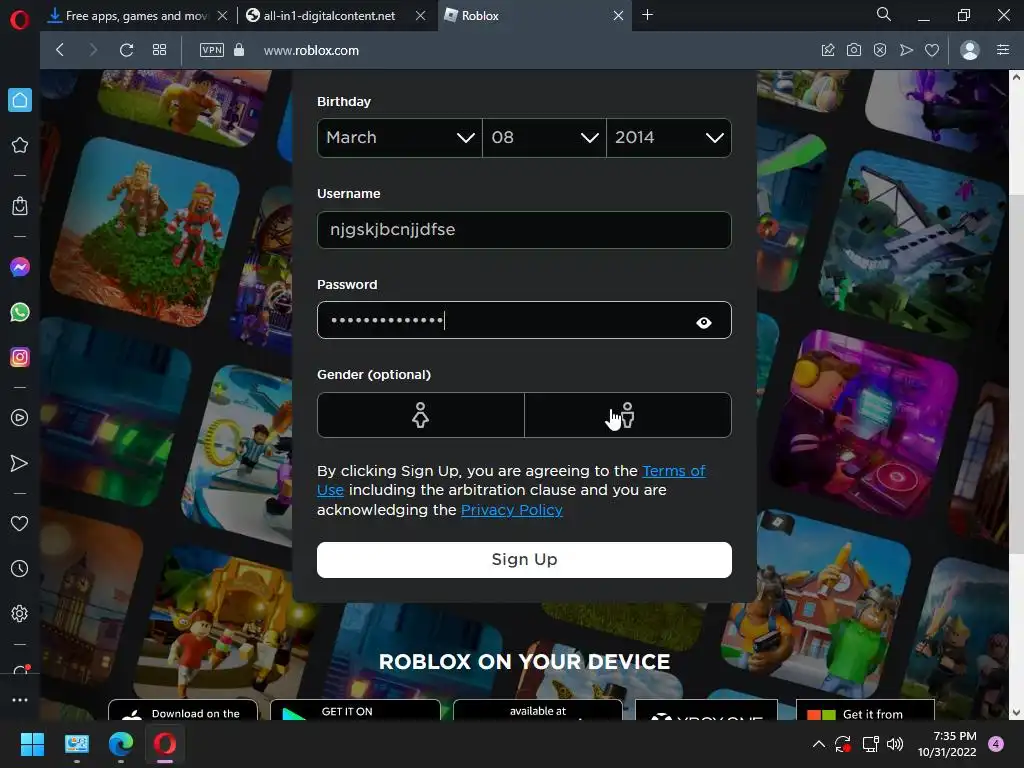Click GET IT ON Google Play badge
Image resolution: width=1024 pixels, height=768 pixels.
point(355,710)
